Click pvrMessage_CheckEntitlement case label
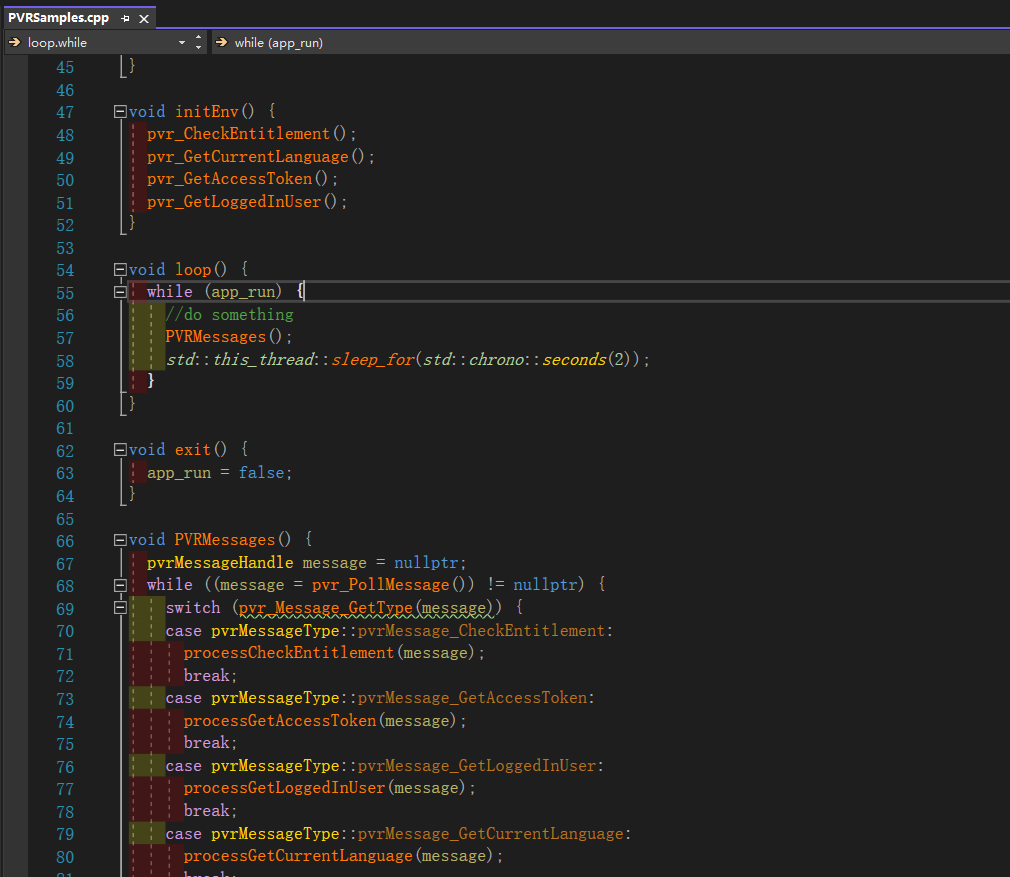Viewport: 1010px width, 877px height. 482,630
